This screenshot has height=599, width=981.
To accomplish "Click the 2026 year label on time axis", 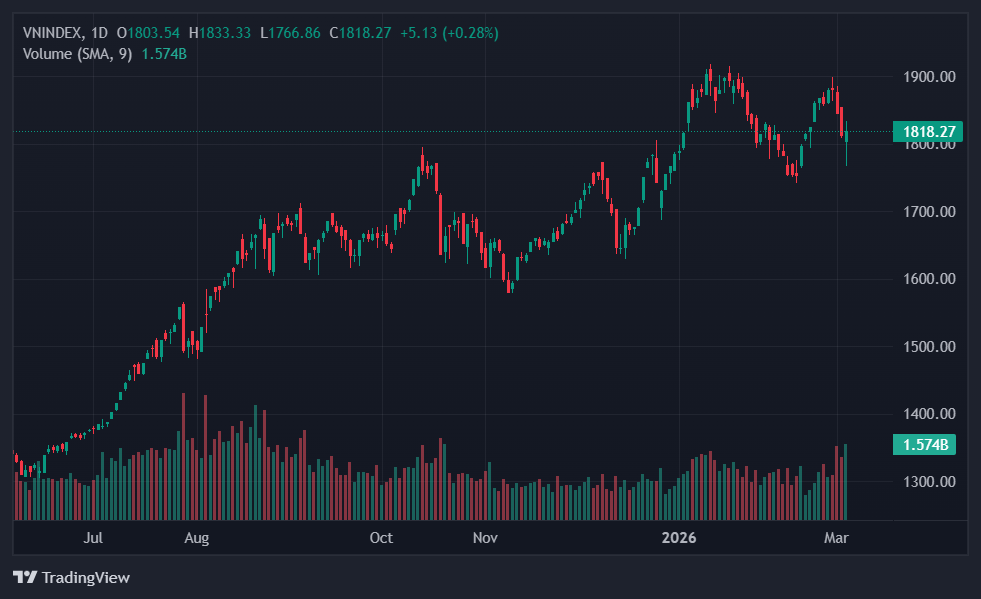I will click(678, 538).
